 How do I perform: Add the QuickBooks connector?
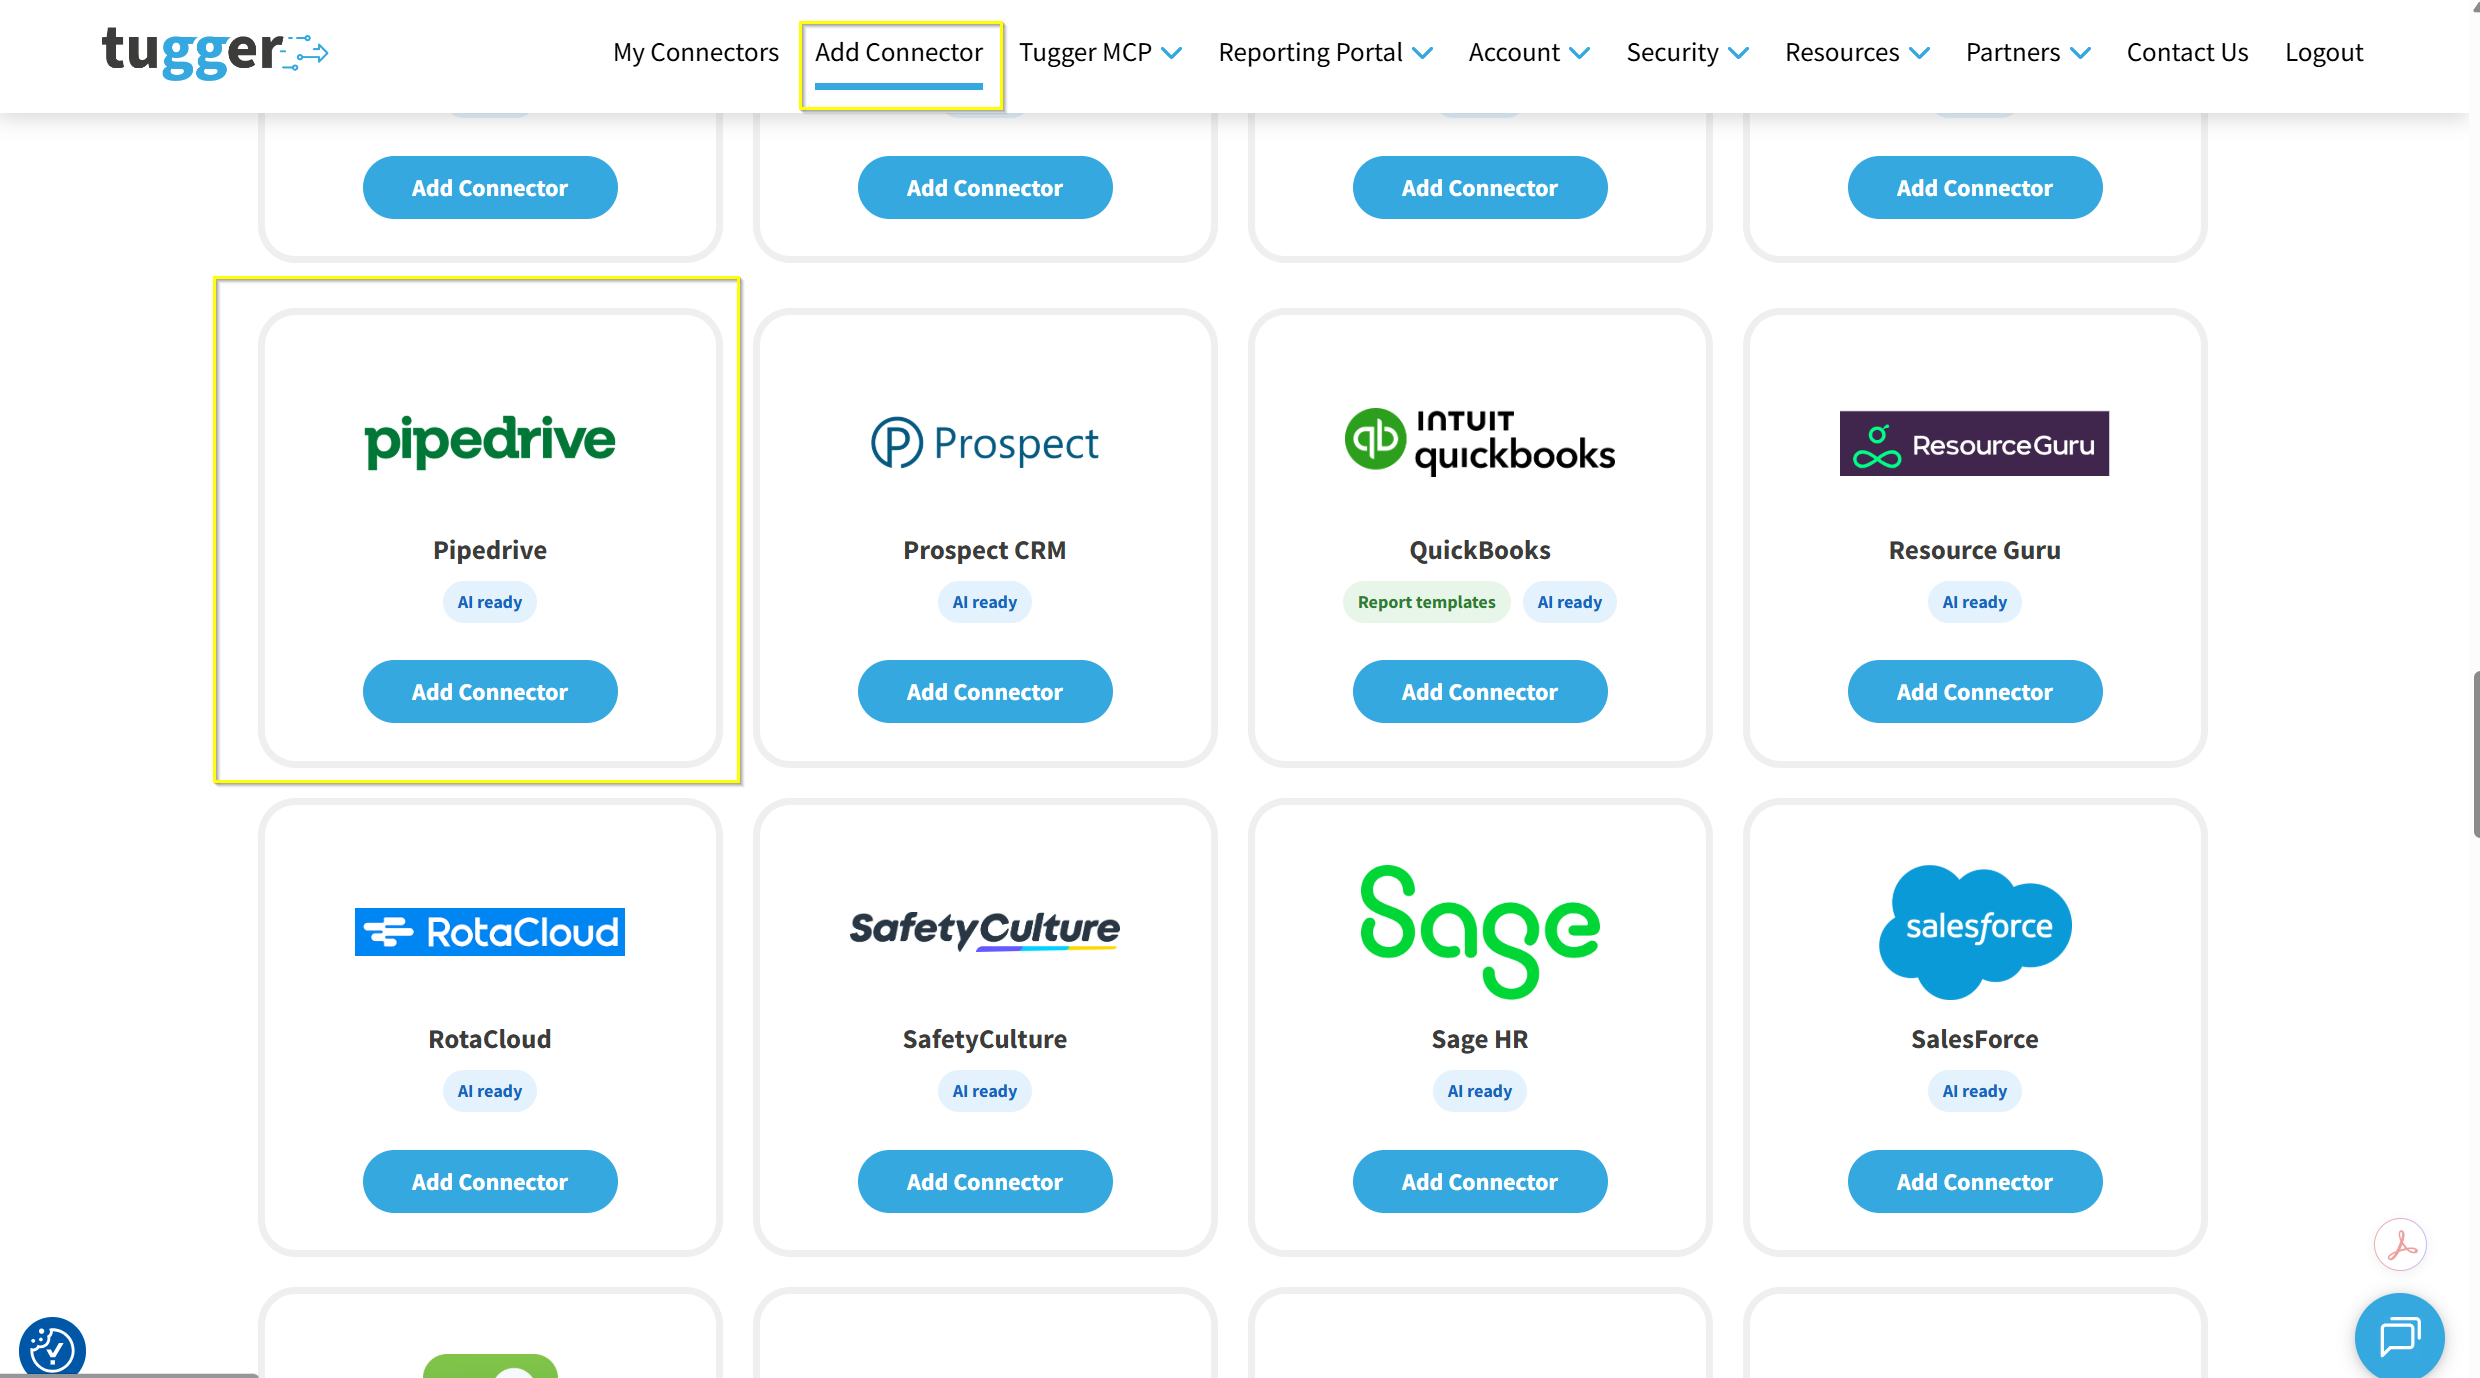pos(1480,691)
